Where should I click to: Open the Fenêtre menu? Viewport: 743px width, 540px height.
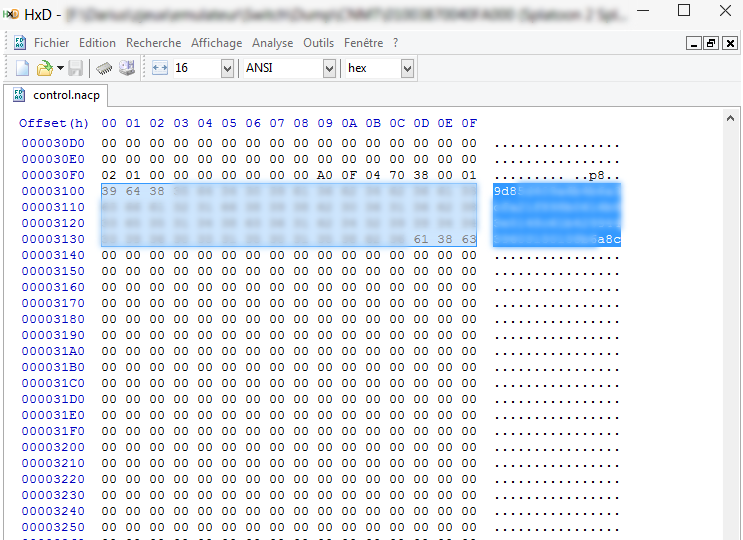click(363, 43)
